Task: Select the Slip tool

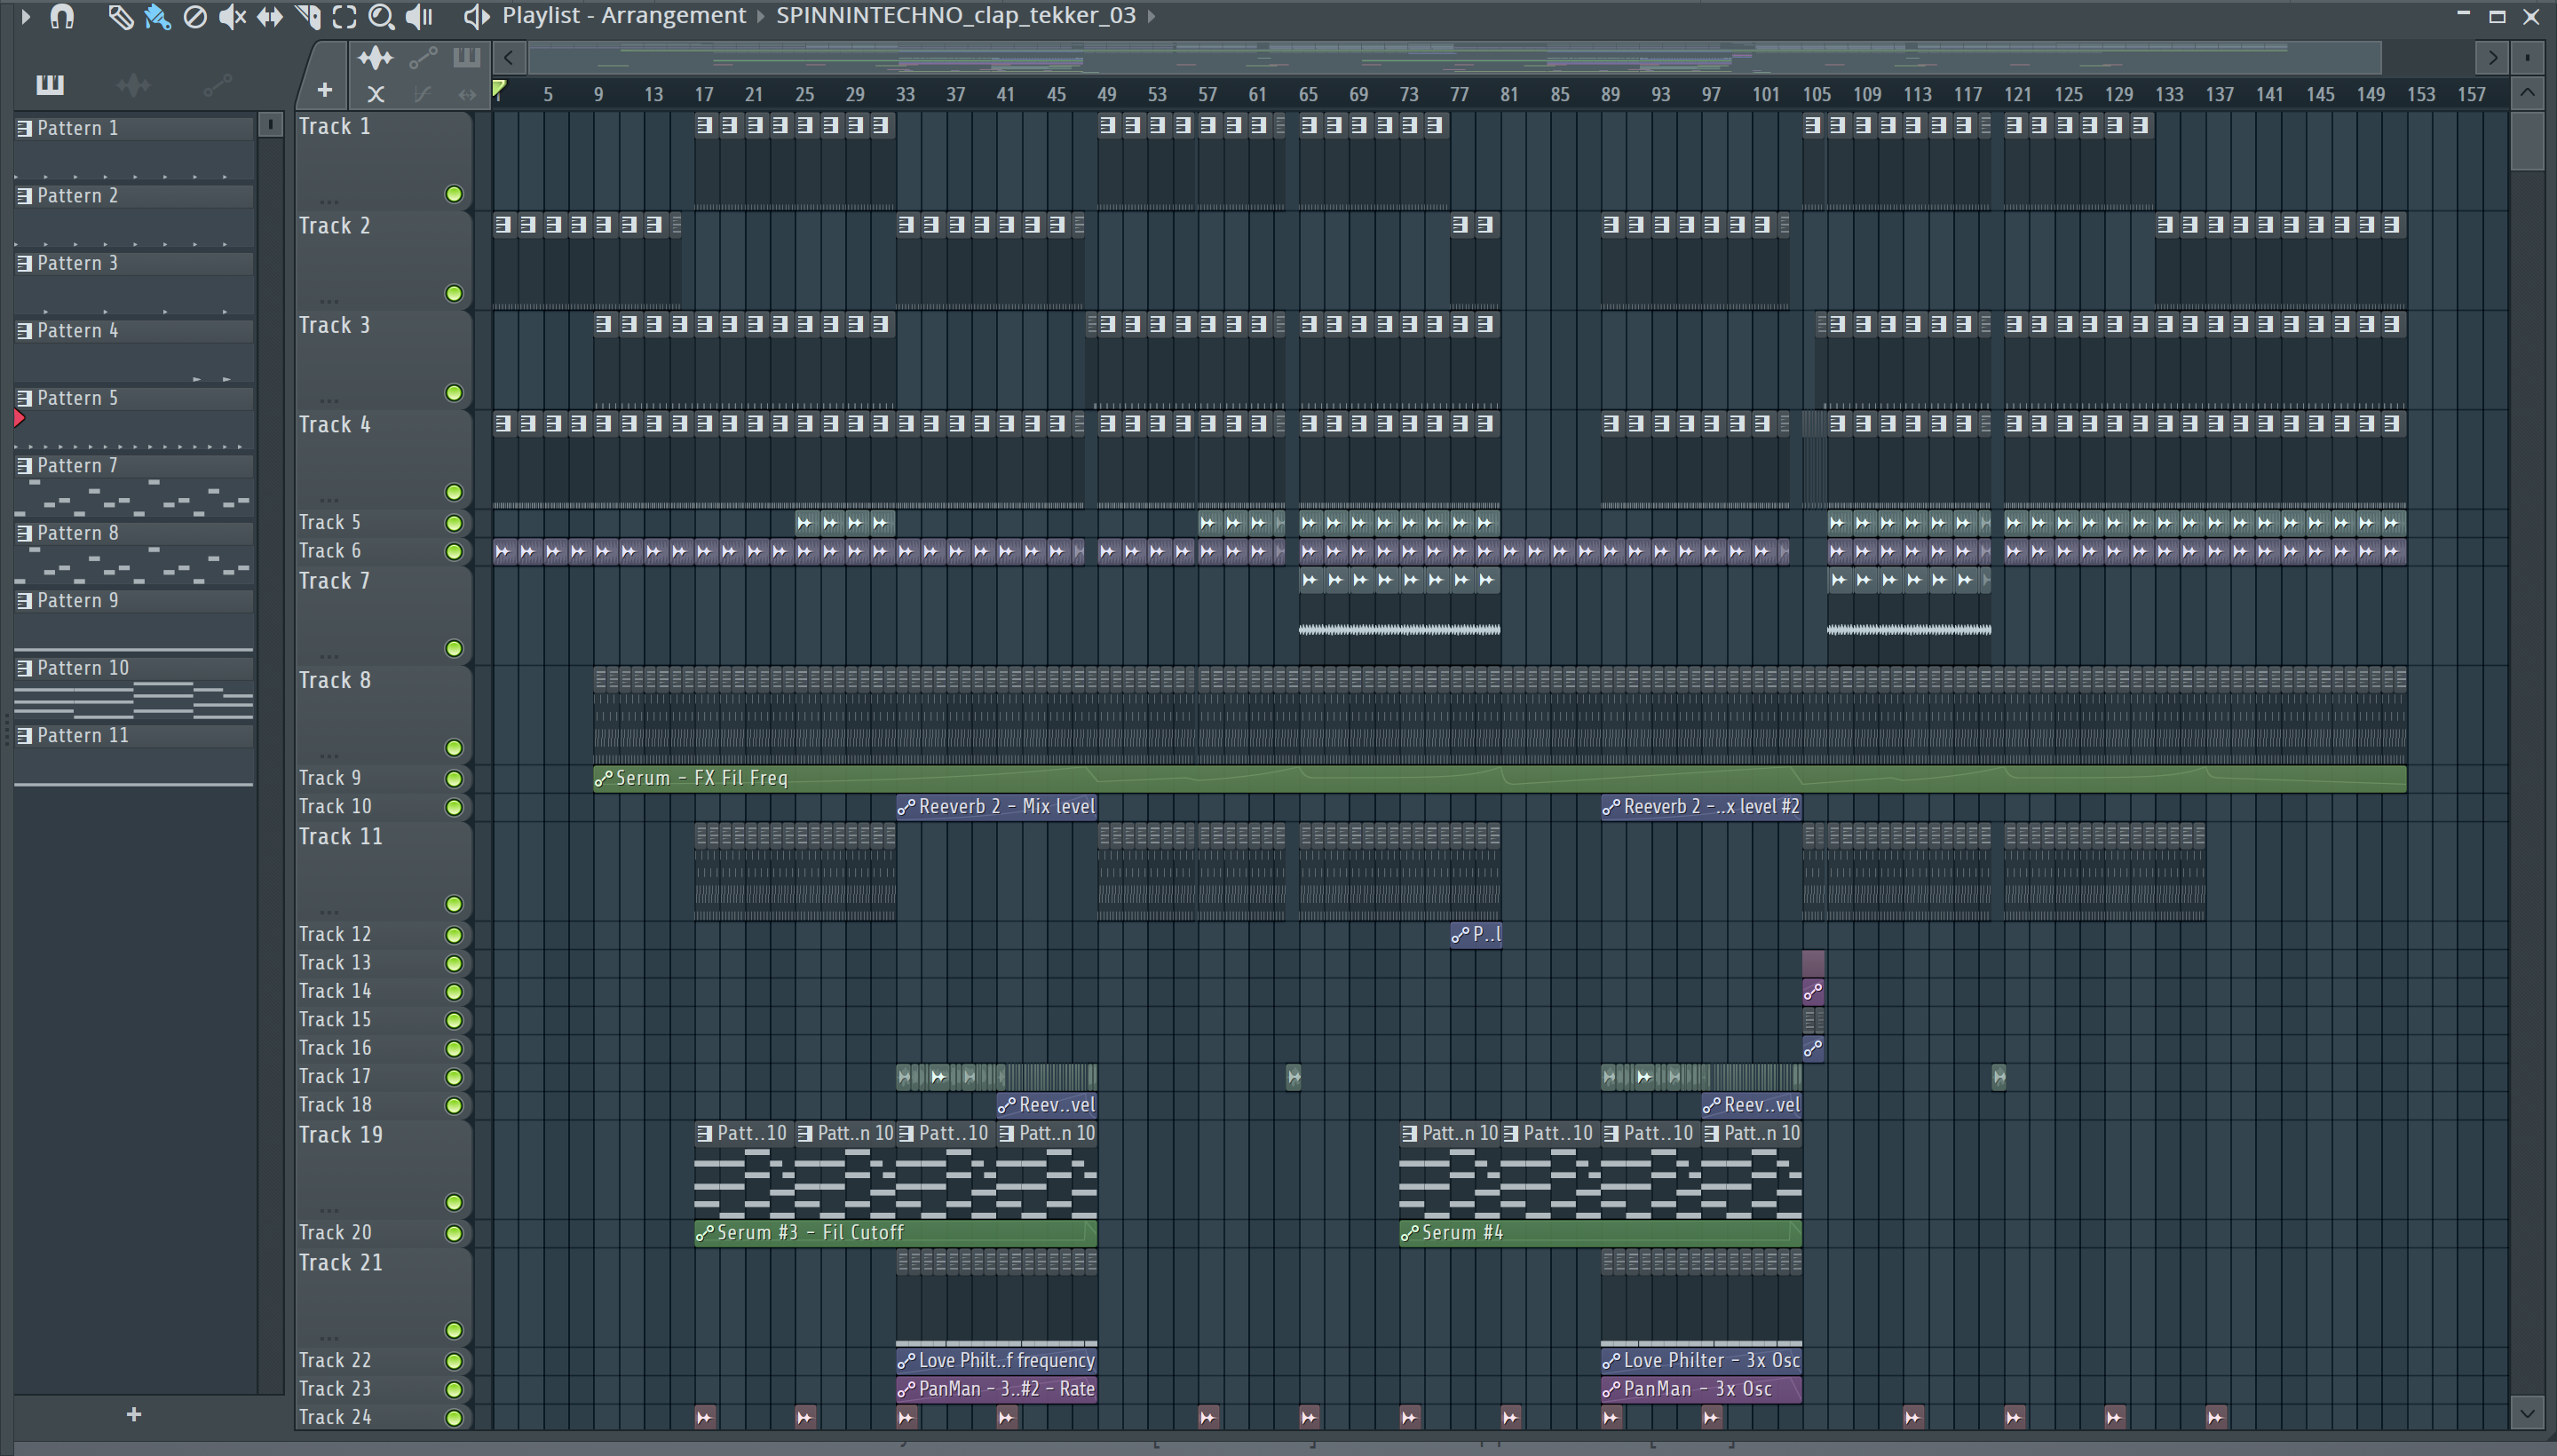Action: pyautogui.click(x=269, y=16)
